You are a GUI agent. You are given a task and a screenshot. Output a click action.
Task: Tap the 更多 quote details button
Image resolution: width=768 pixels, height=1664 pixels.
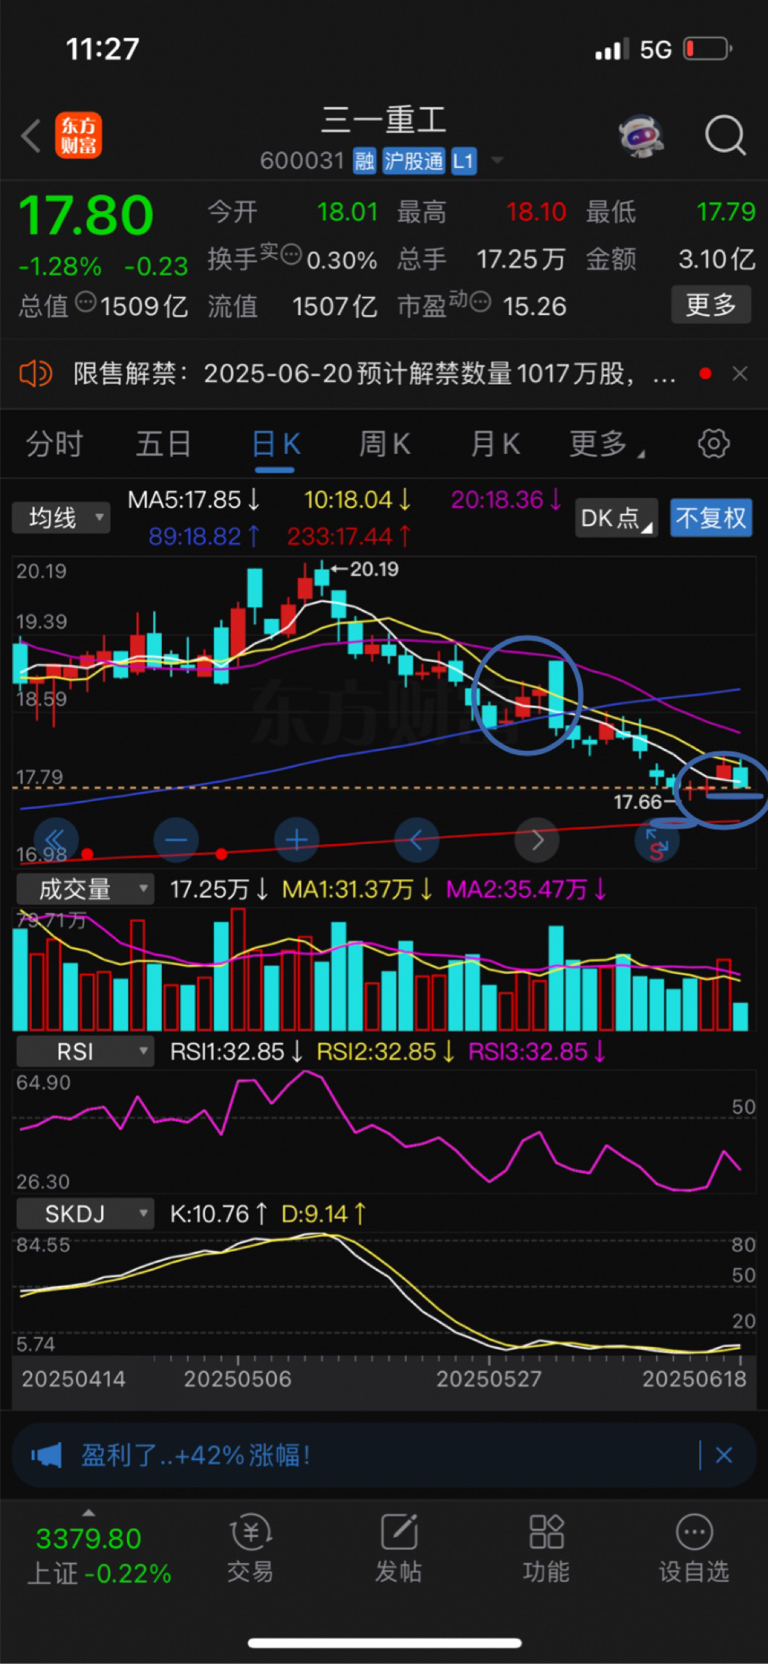710,304
